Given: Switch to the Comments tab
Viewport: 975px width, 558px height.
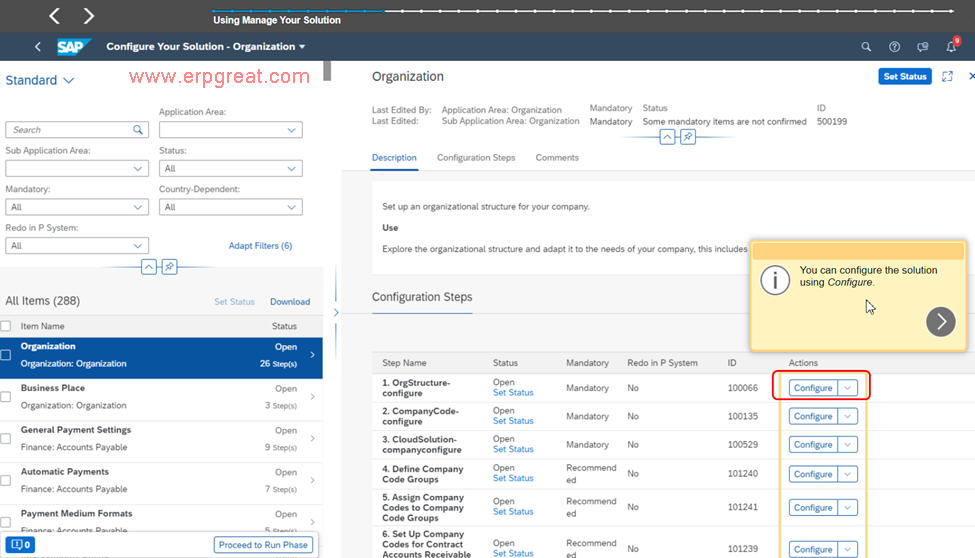Looking at the screenshot, I should (x=557, y=158).
